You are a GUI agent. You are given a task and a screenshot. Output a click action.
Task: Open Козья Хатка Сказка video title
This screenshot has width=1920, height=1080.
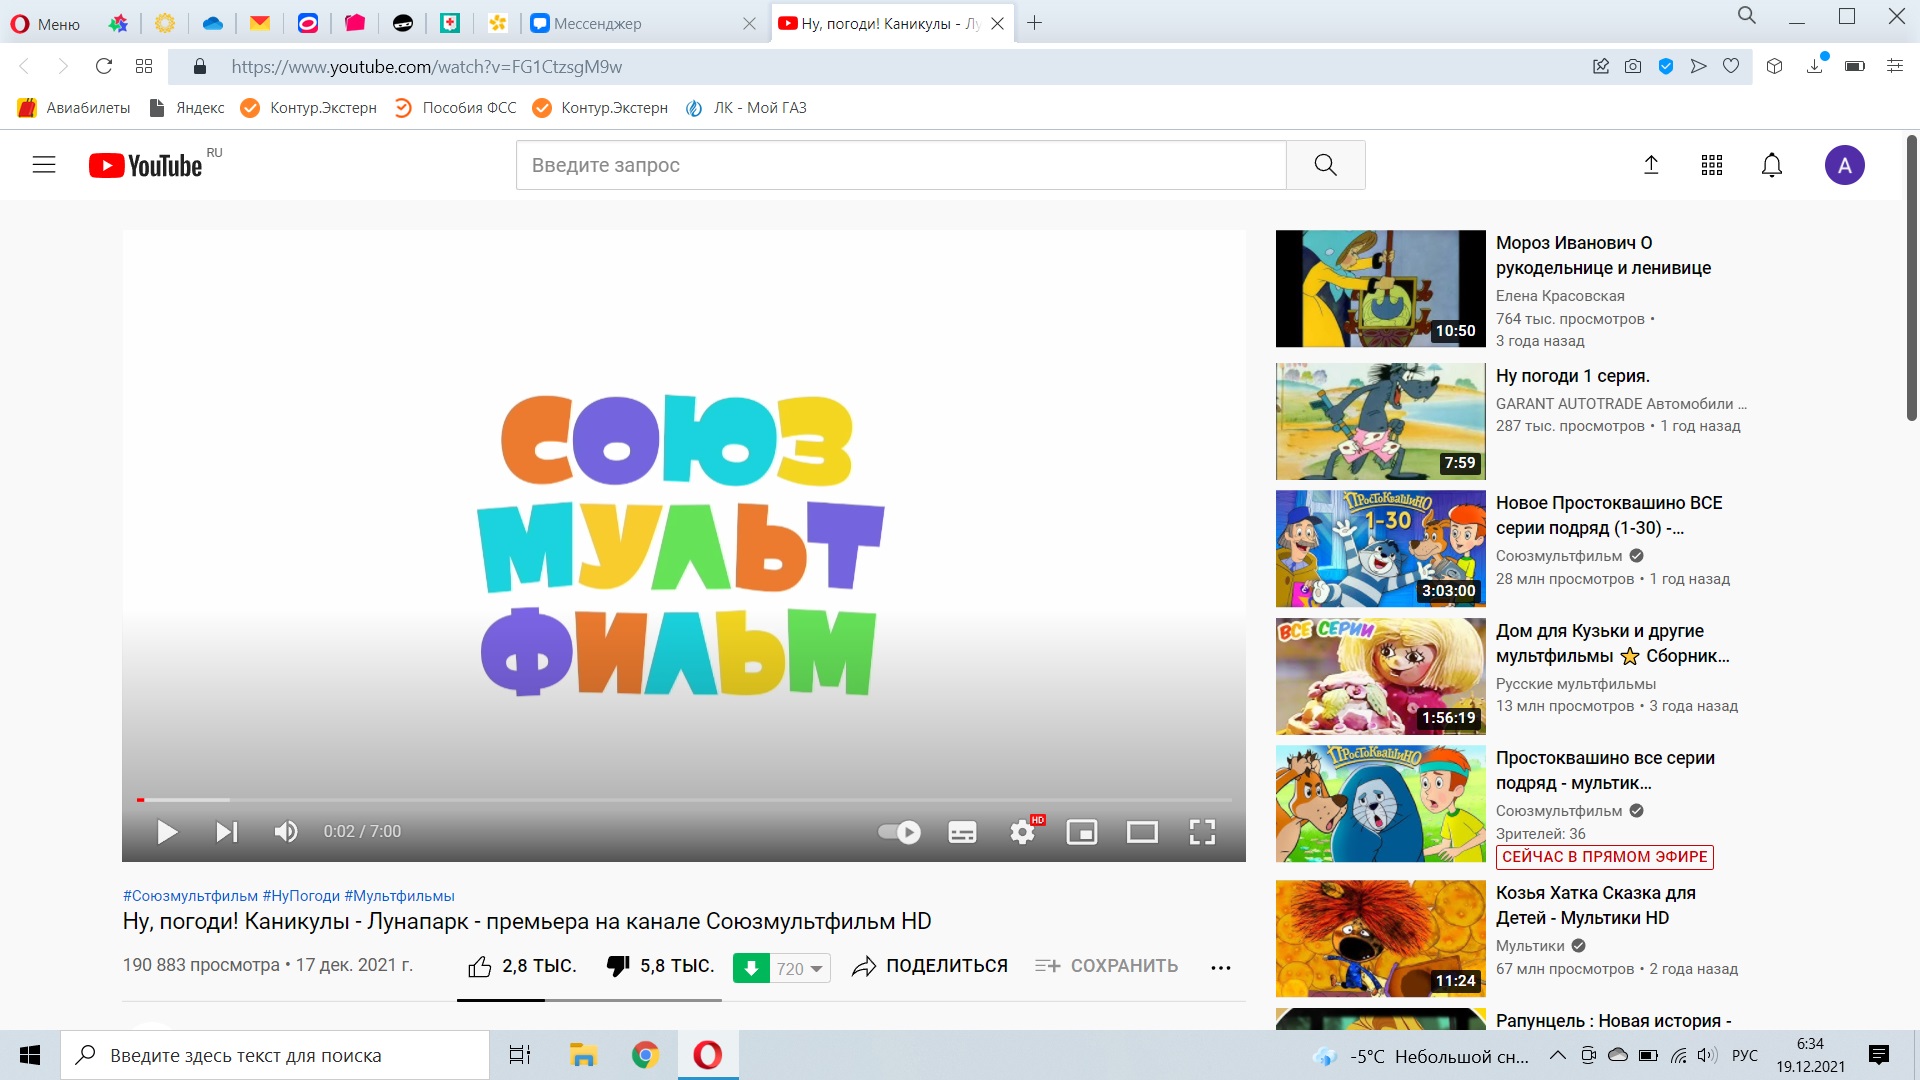point(1596,905)
